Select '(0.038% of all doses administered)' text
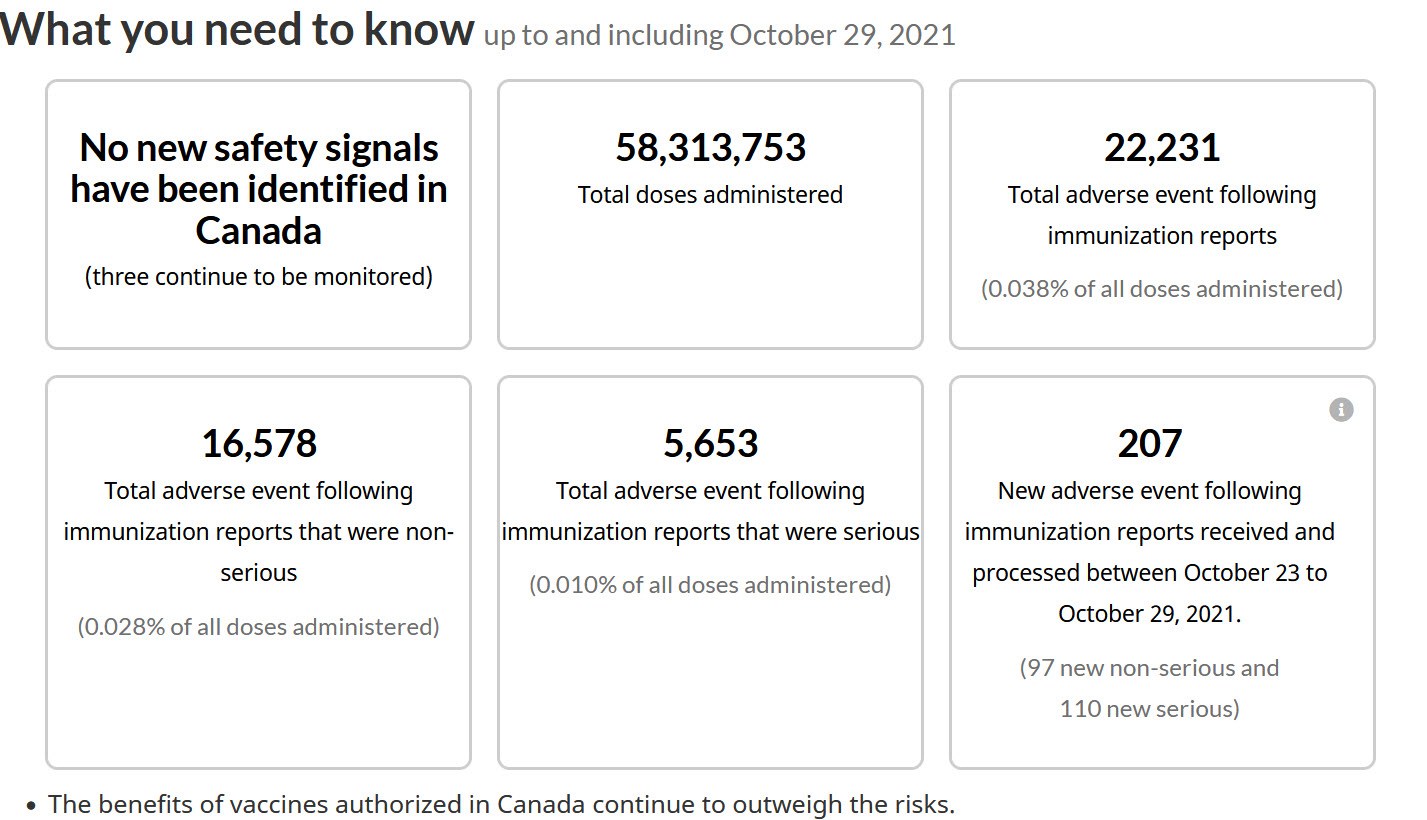 pyautogui.click(x=1162, y=289)
